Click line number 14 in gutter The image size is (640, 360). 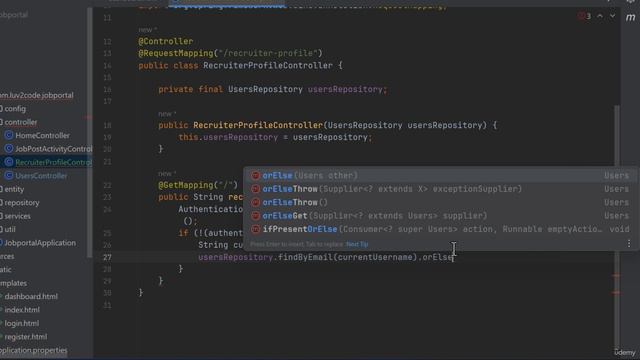(107, 66)
